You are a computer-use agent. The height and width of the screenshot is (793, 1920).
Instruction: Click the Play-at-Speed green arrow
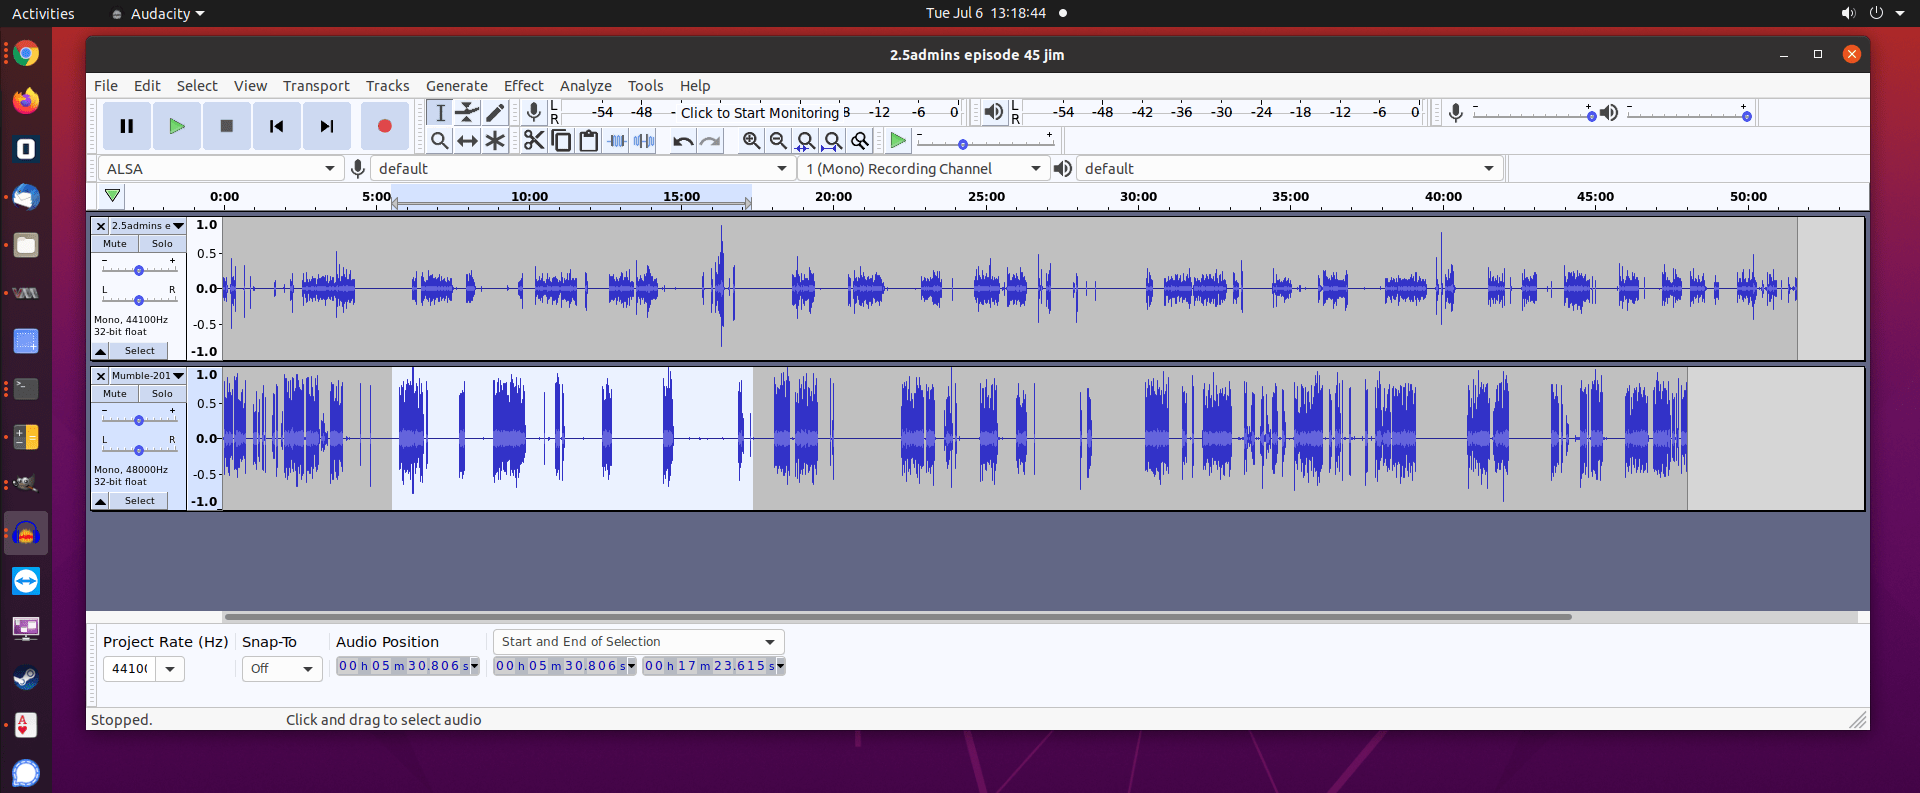point(898,141)
